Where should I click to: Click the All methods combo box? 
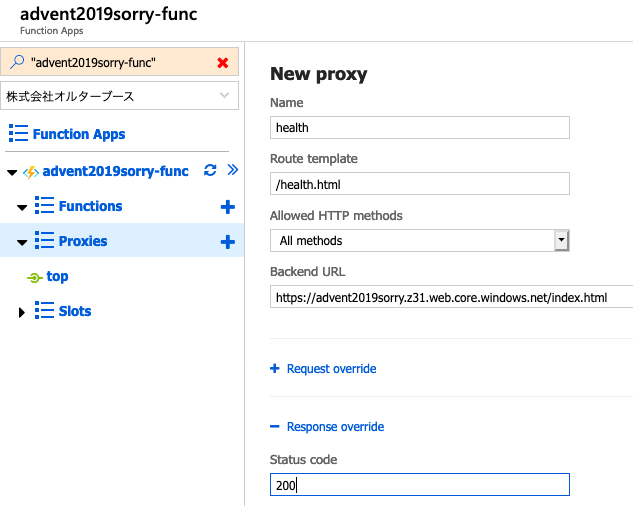[x=420, y=241]
